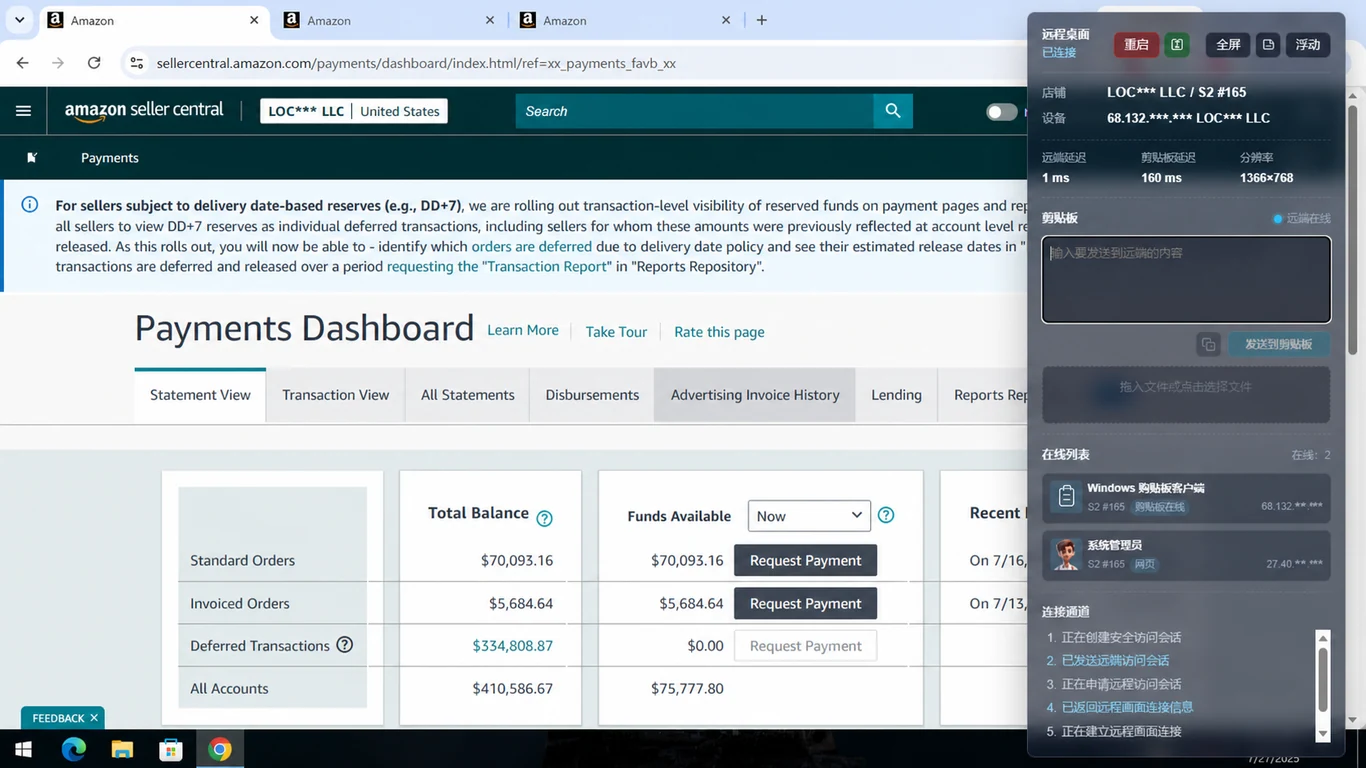Viewport: 1366px width, 768px height.
Task: Launch Microsoft Edge from the taskbar
Action: (x=73, y=749)
